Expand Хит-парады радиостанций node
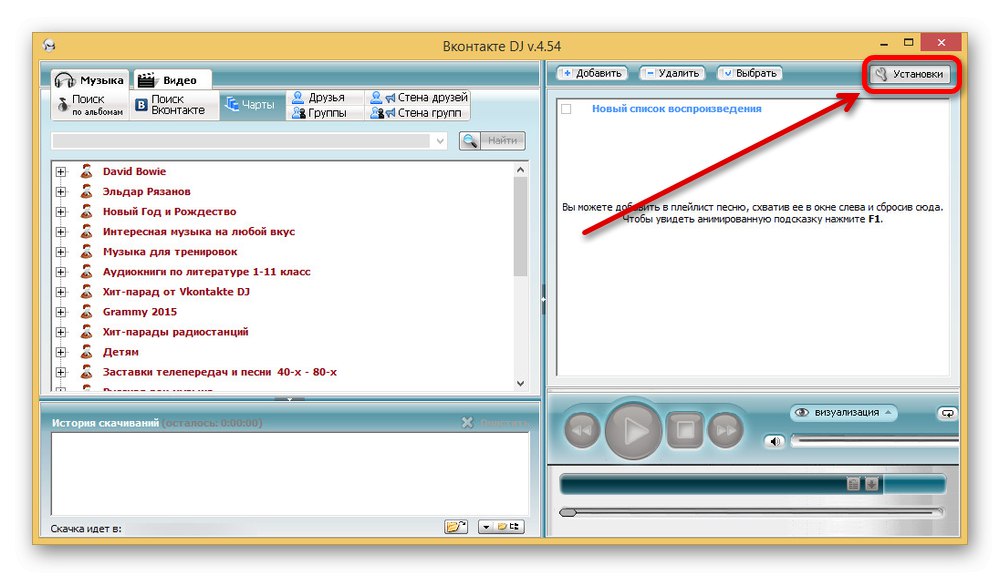 [61, 332]
